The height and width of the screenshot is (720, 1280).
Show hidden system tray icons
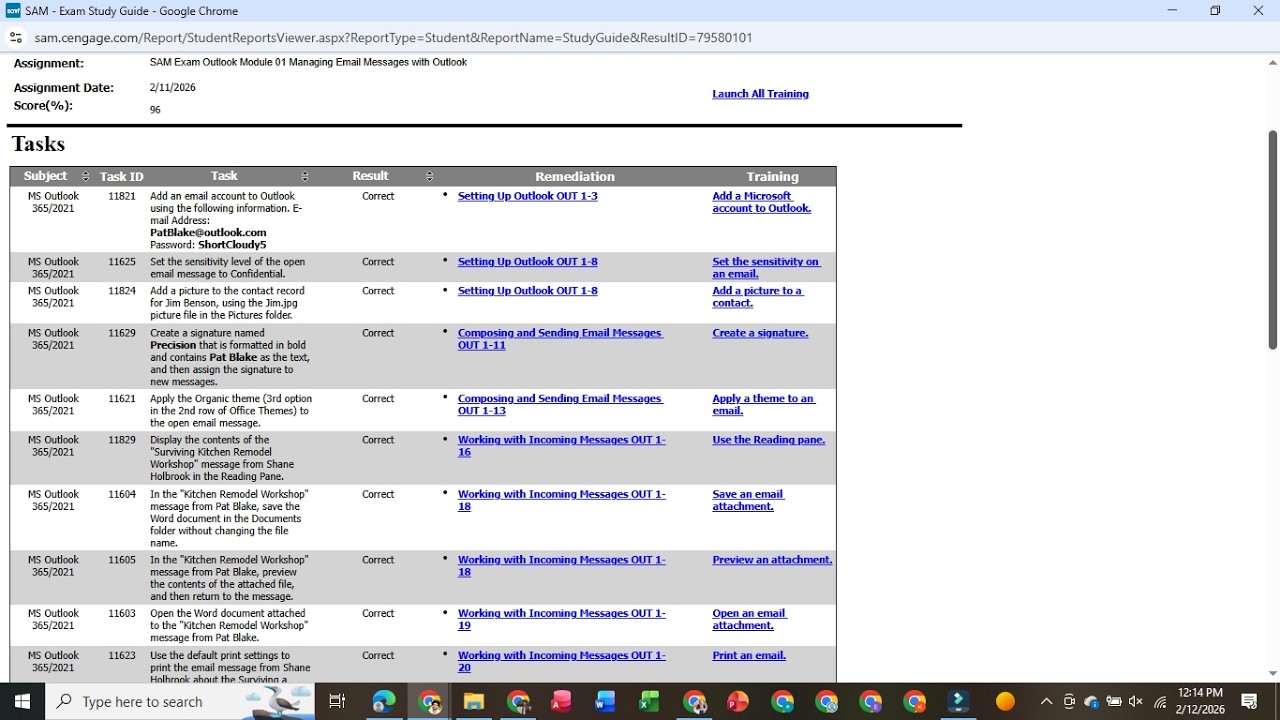tap(1046, 701)
